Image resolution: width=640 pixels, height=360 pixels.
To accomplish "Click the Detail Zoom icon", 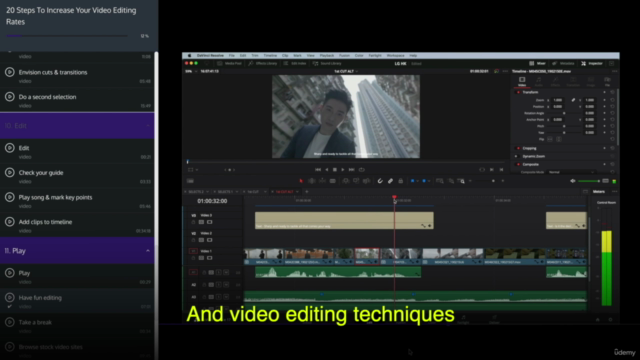I will point(451,181).
